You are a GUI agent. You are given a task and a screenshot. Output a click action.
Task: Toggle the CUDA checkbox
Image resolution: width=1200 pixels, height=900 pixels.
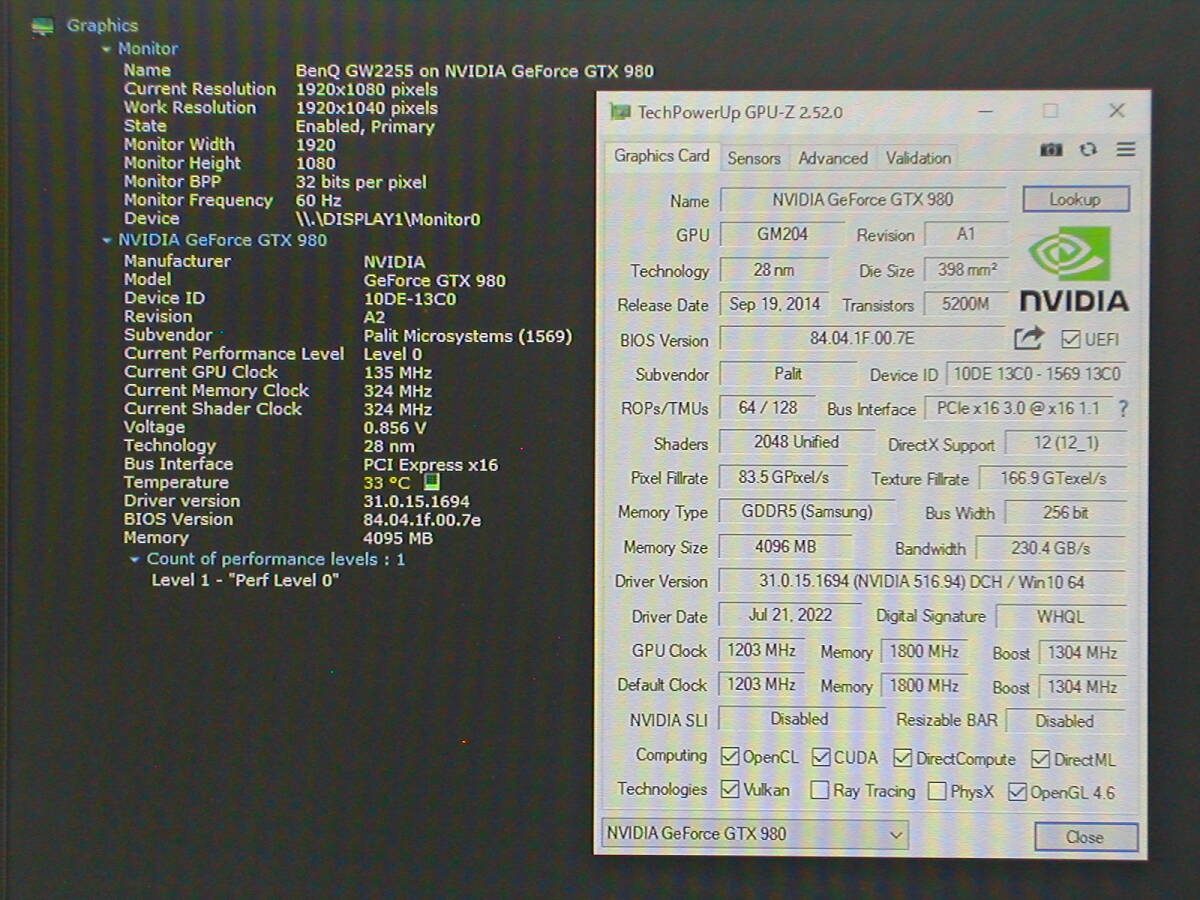(x=821, y=757)
